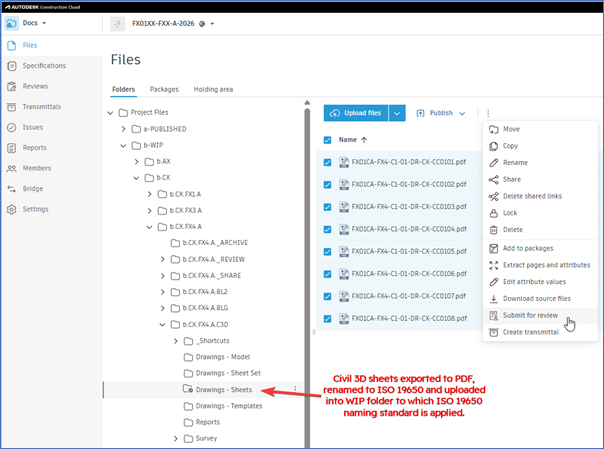This screenshot has height=449, width=604.
Task: Toggle the select-all checkbox by Name header
Action: pos(327,140)
